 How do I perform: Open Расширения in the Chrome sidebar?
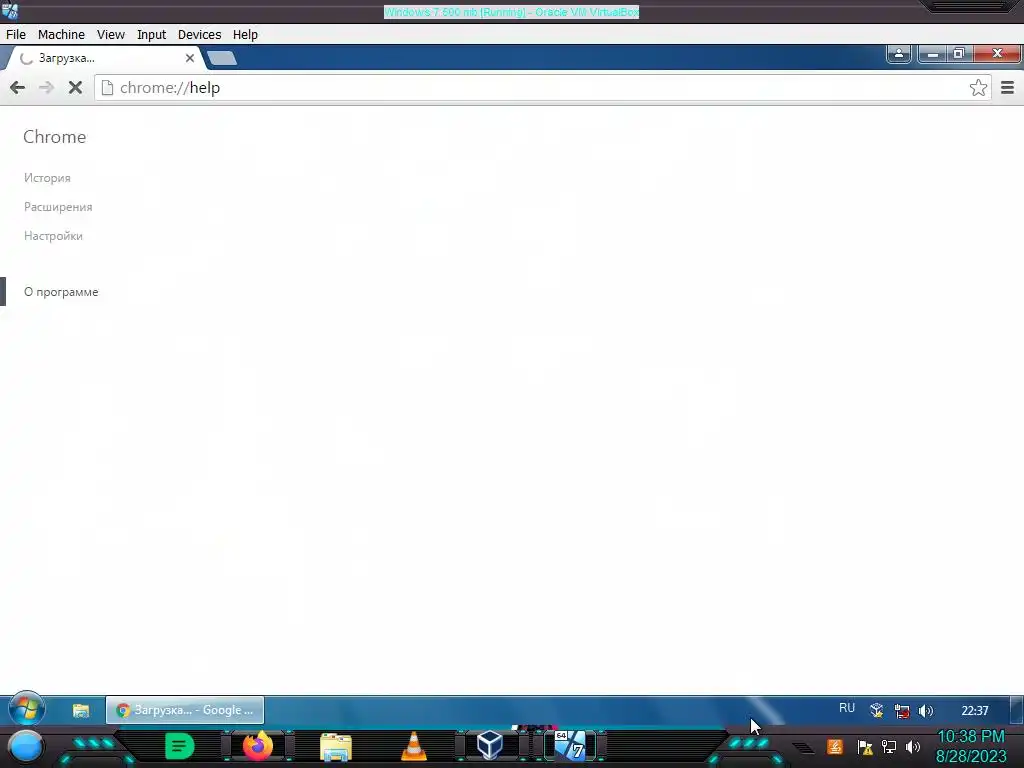click(x=58, y=207)
